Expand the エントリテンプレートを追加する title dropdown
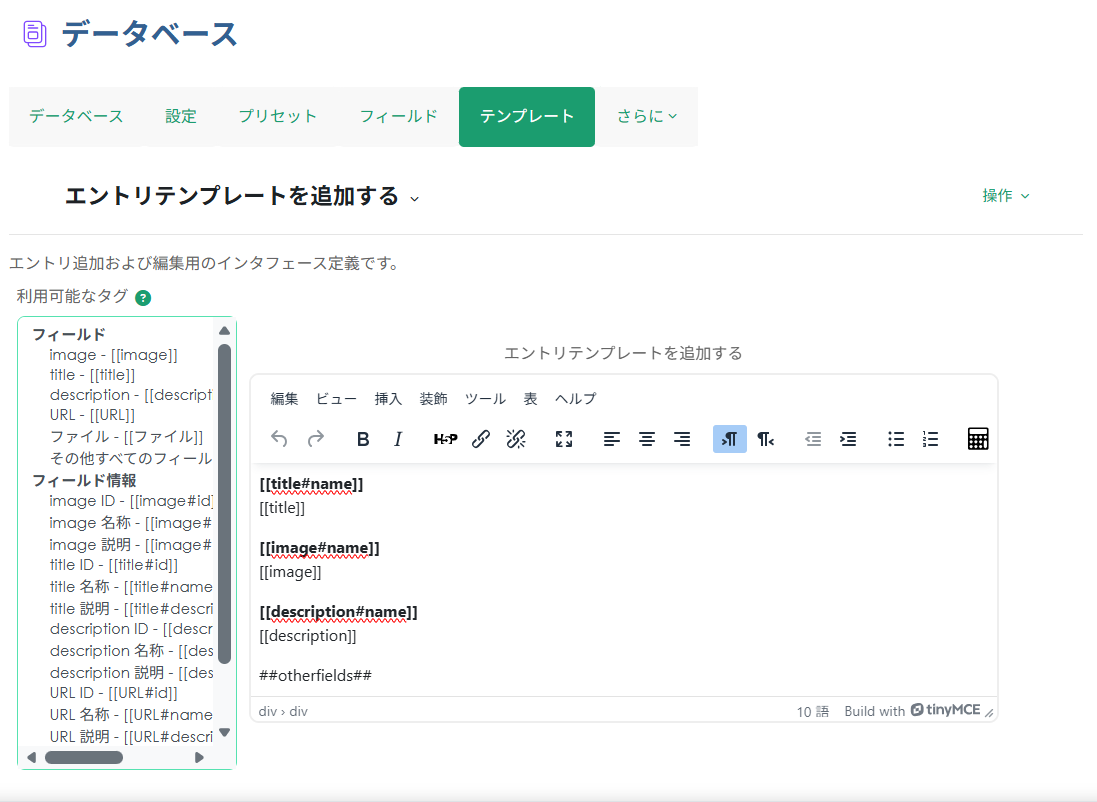 [414, 198]
